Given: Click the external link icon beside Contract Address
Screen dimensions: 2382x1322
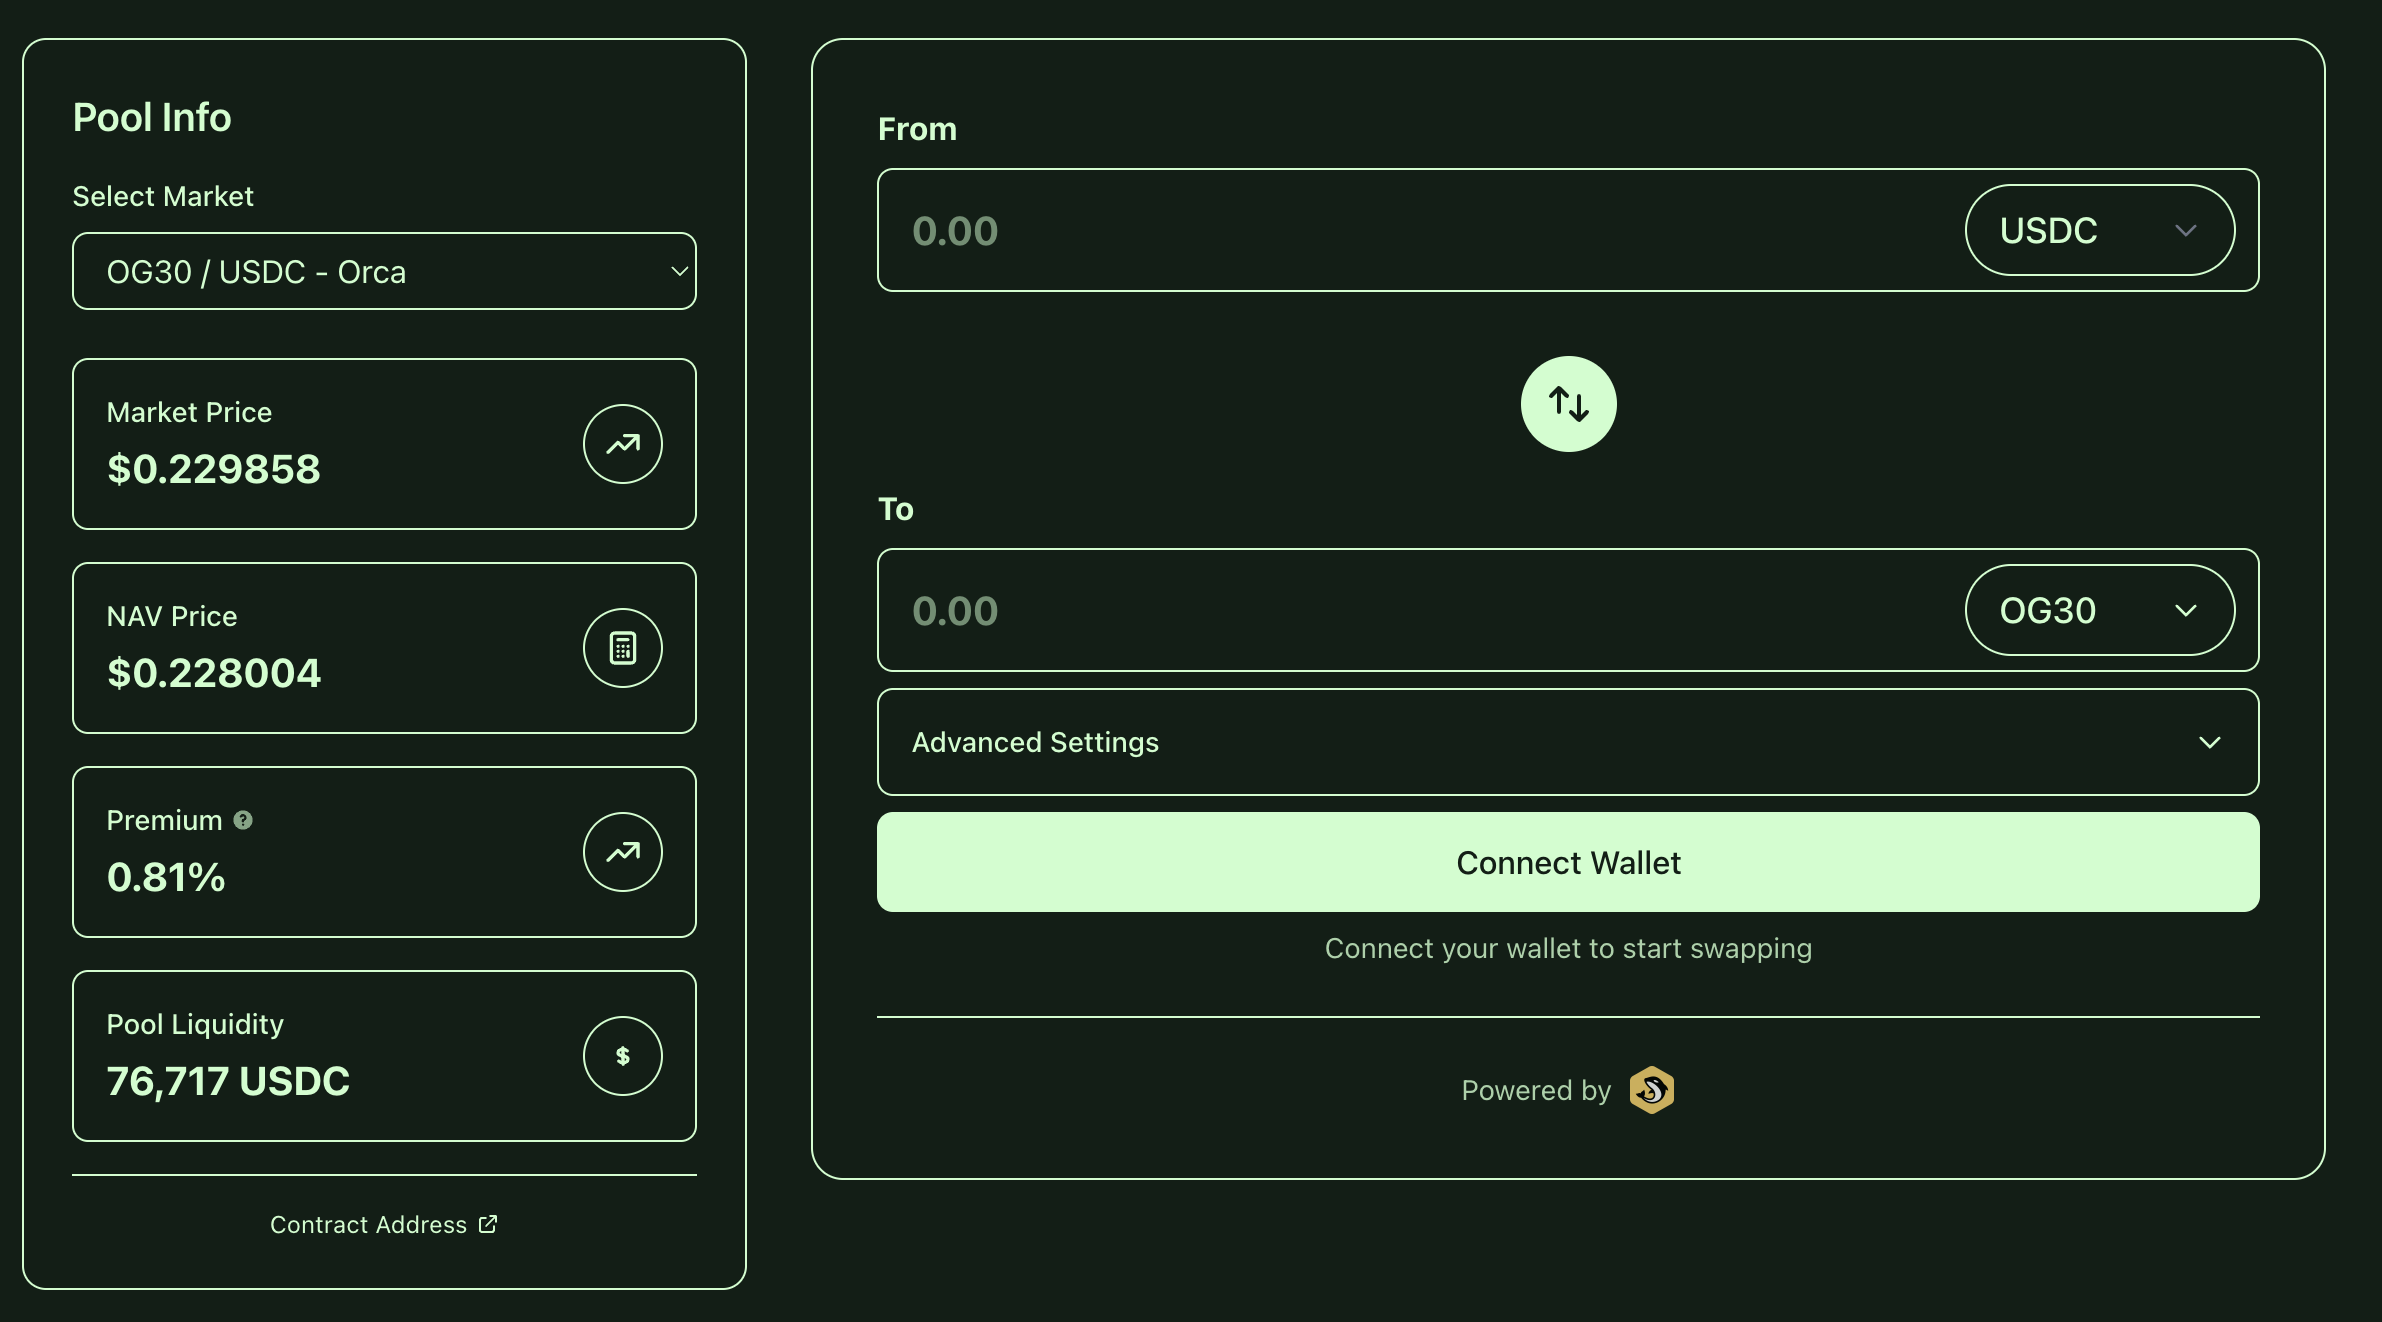Looking at the screenshot, I should [488, 1224].
